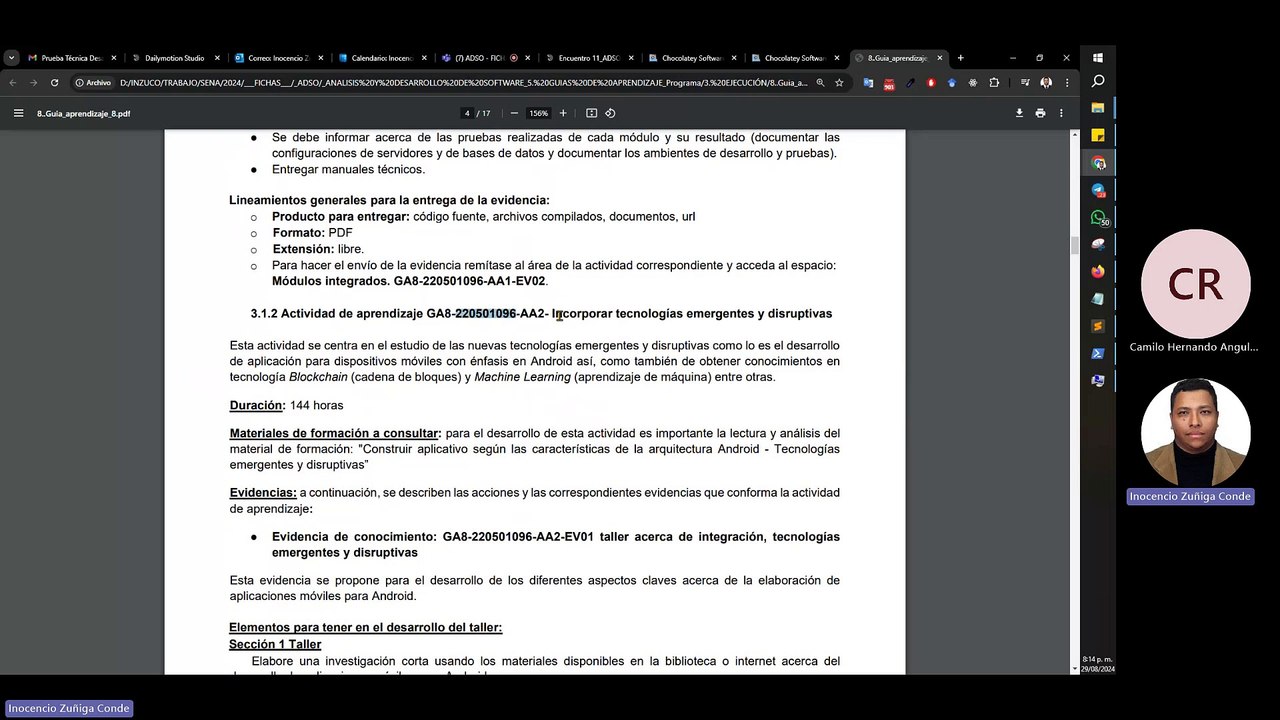Click 'Sección 1 Taller' heading
This screenshot has width=1280, height=720.
275,644
